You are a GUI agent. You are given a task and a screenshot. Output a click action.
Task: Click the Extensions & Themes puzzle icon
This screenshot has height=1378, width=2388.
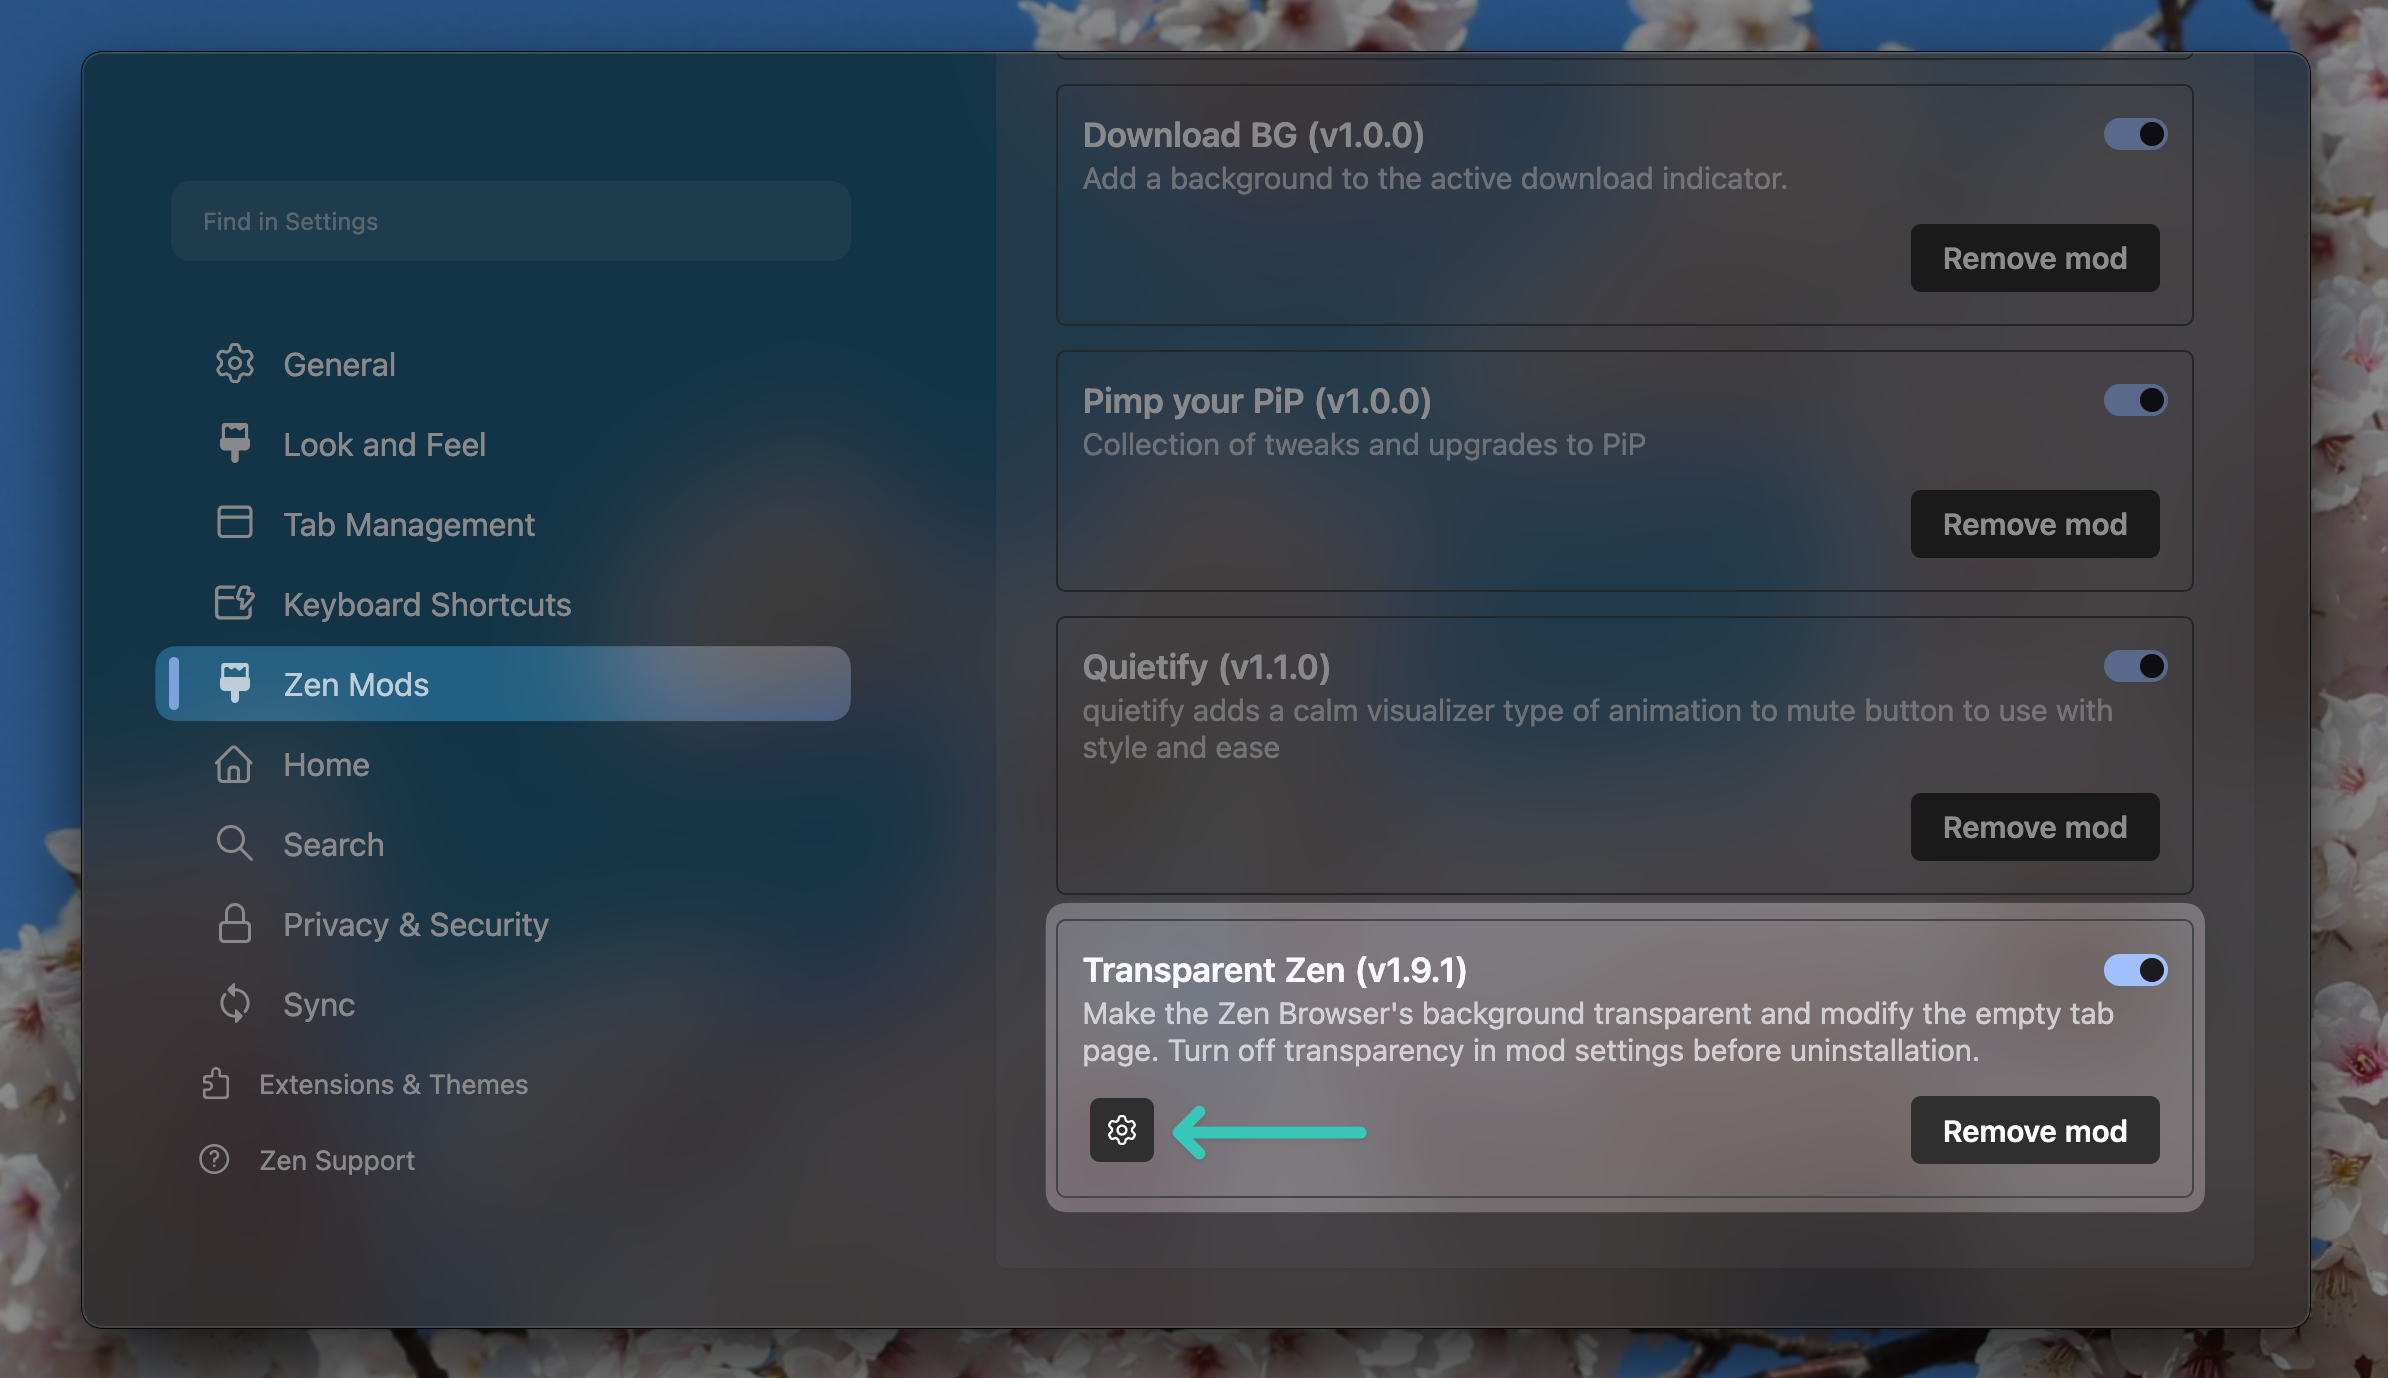coord(216,1084)
